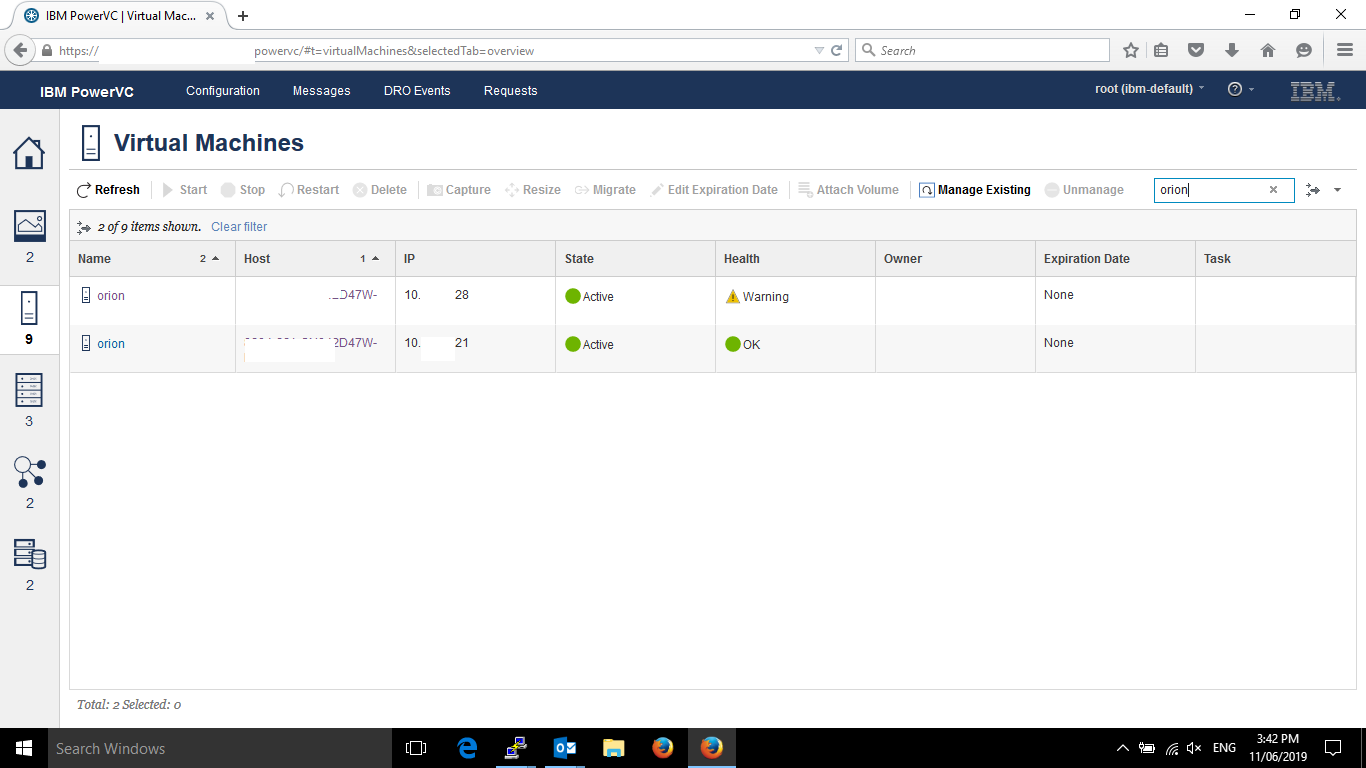Click the Manage Existing button
The height and width of the screenshot is (768, 1366).
[x=975, y=190]
